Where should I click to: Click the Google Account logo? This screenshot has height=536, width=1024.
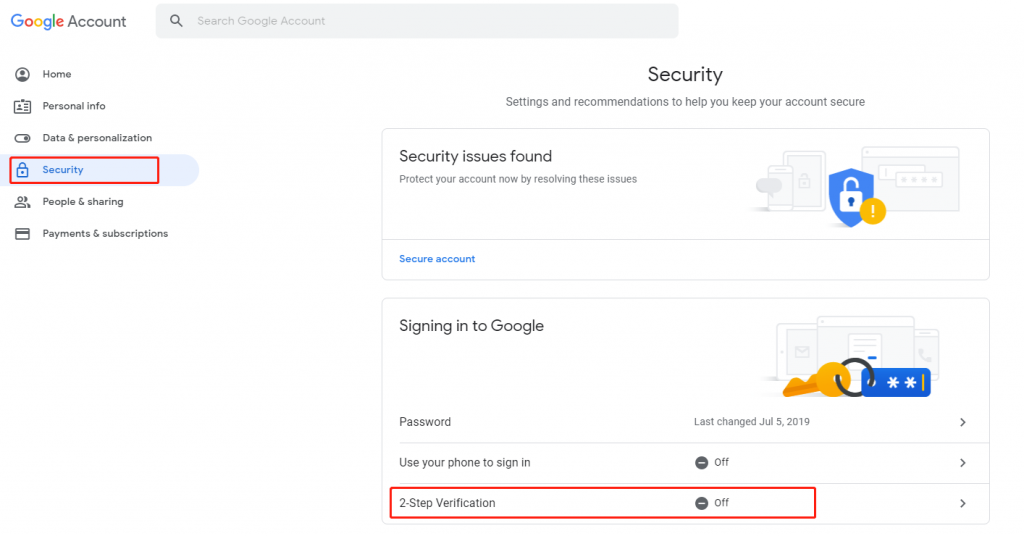coord(69,22)
